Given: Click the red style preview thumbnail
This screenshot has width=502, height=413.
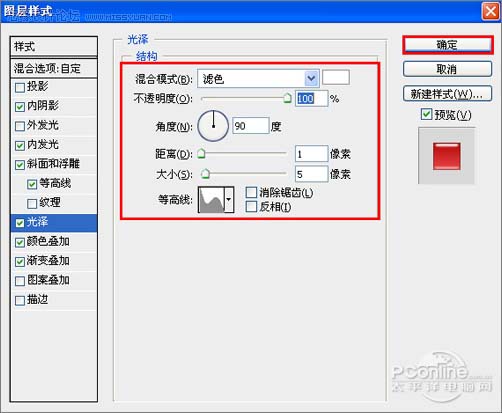Looking at the screenshot, I should coord(446,156).
